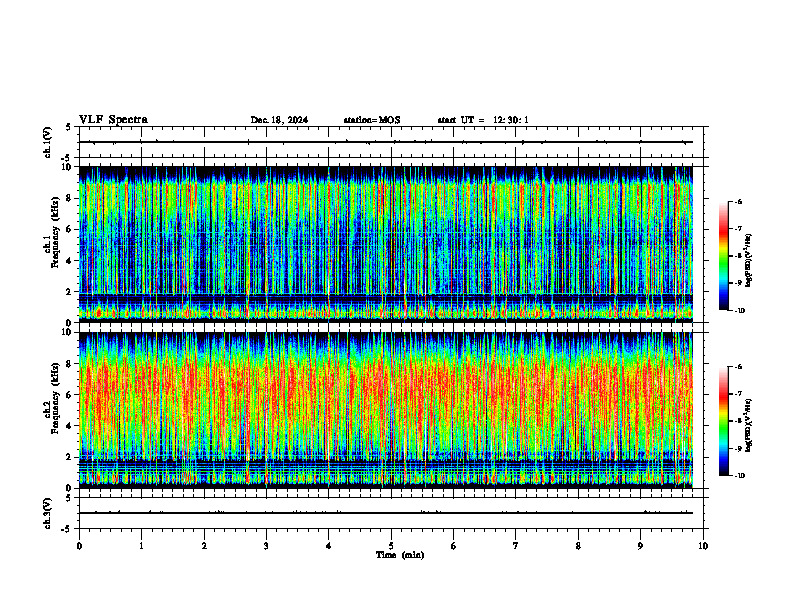The height and width of the screenshot is (612, 792).
Task: Click the ch.1 color bar "log(PSD)" unit label
Action: point(749,261)
